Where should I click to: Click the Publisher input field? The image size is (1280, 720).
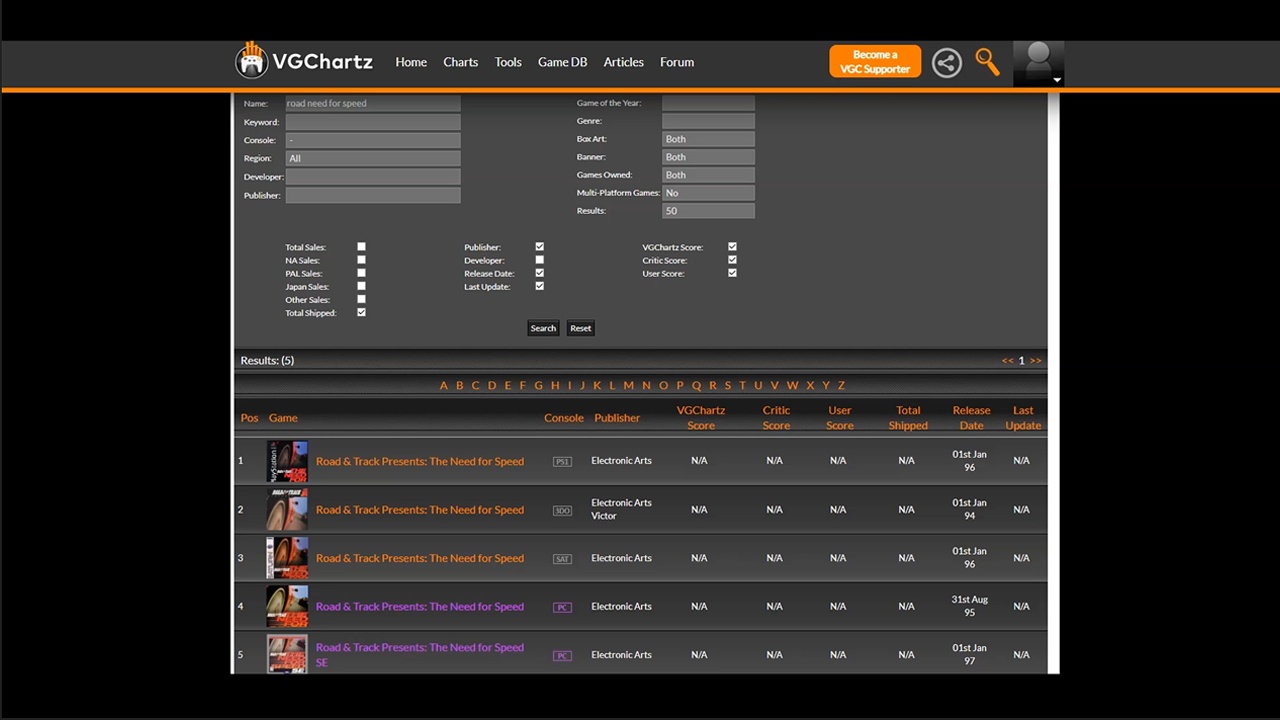[373, 195]
